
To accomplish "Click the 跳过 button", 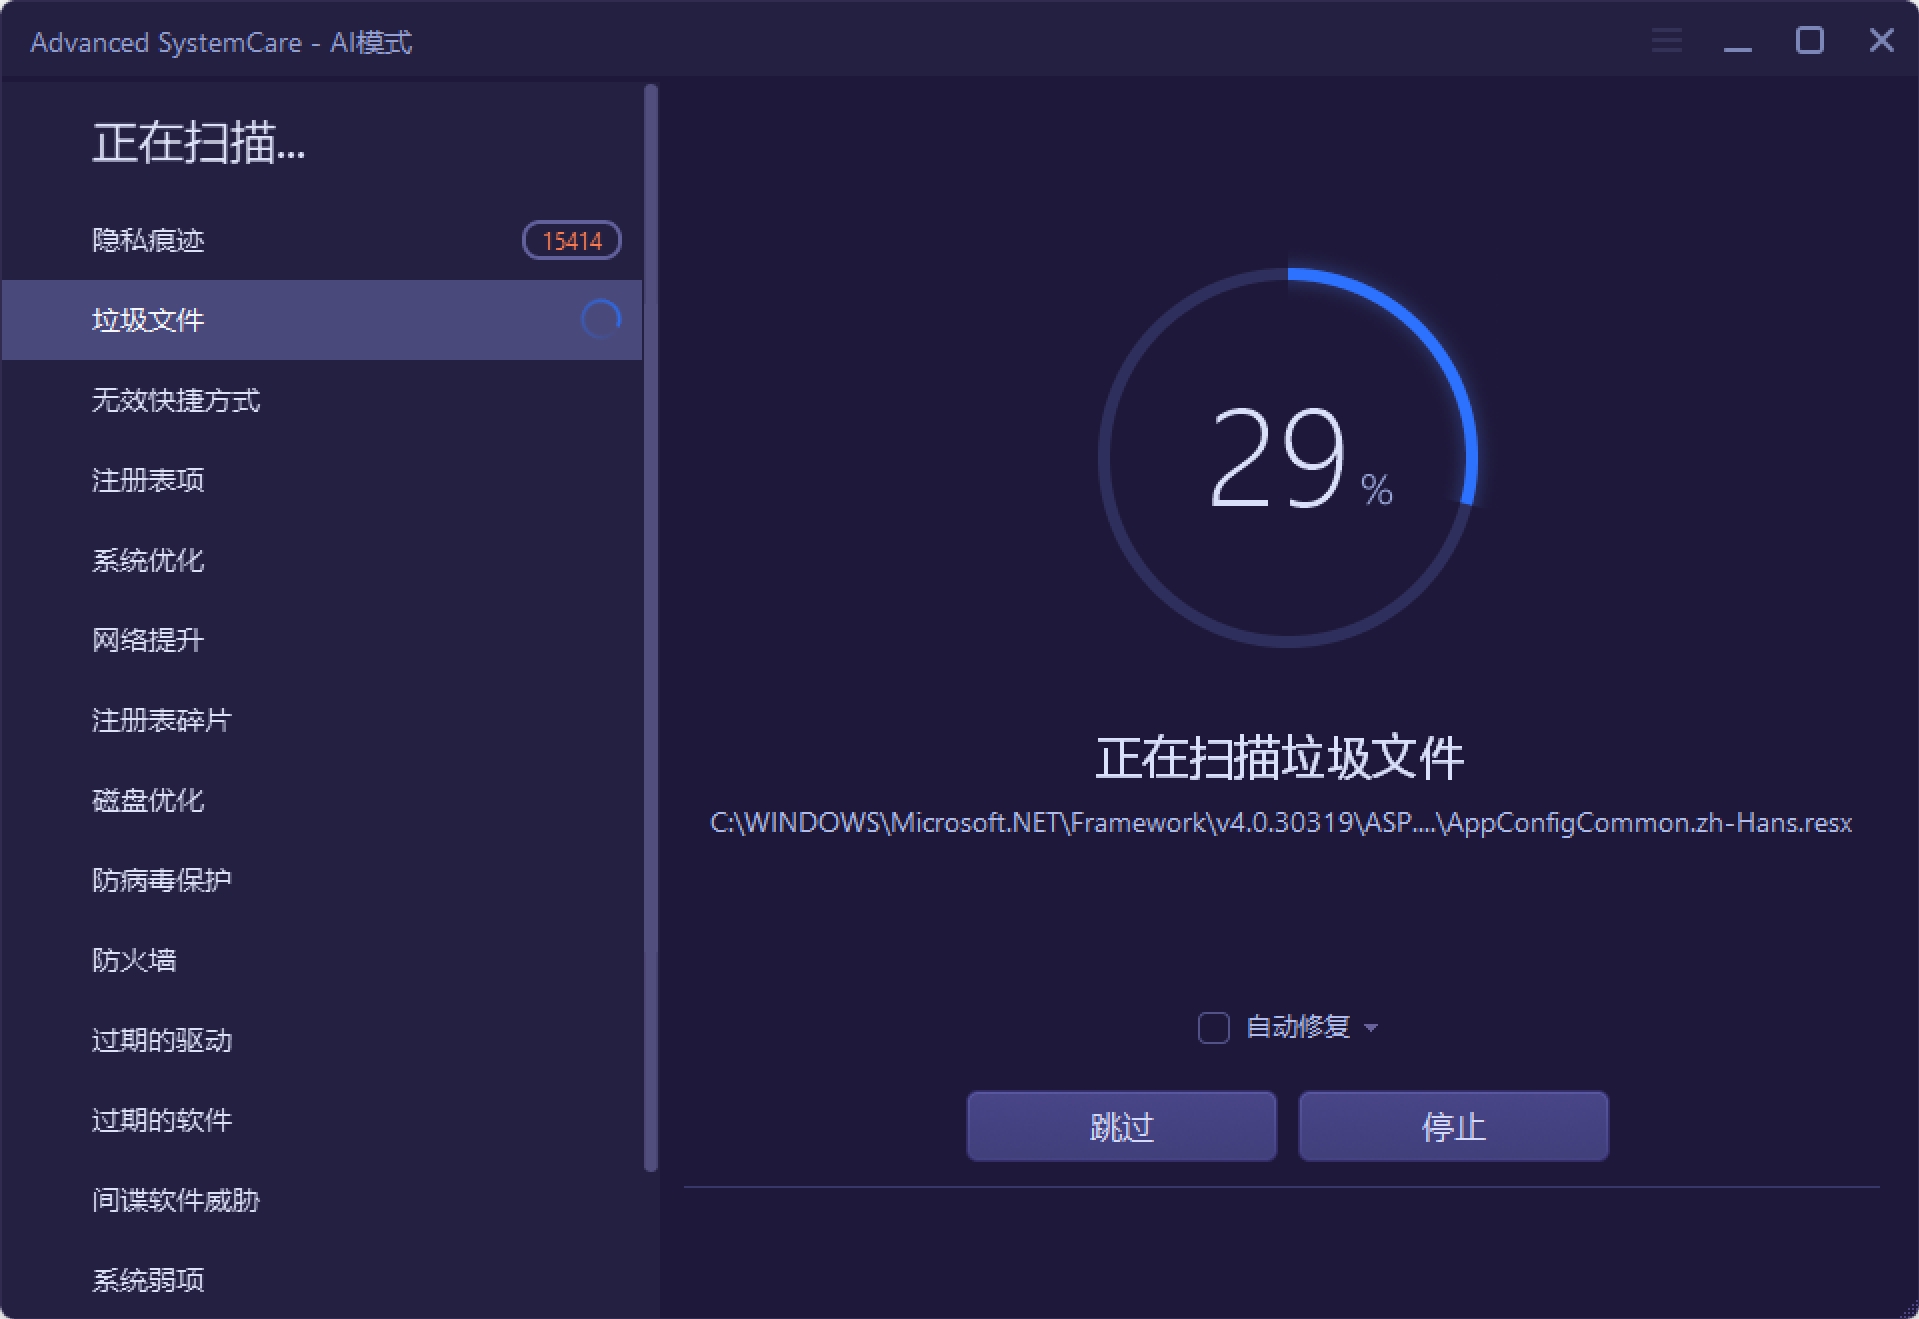I will pyautogui.click(x=1120, y=1126).
